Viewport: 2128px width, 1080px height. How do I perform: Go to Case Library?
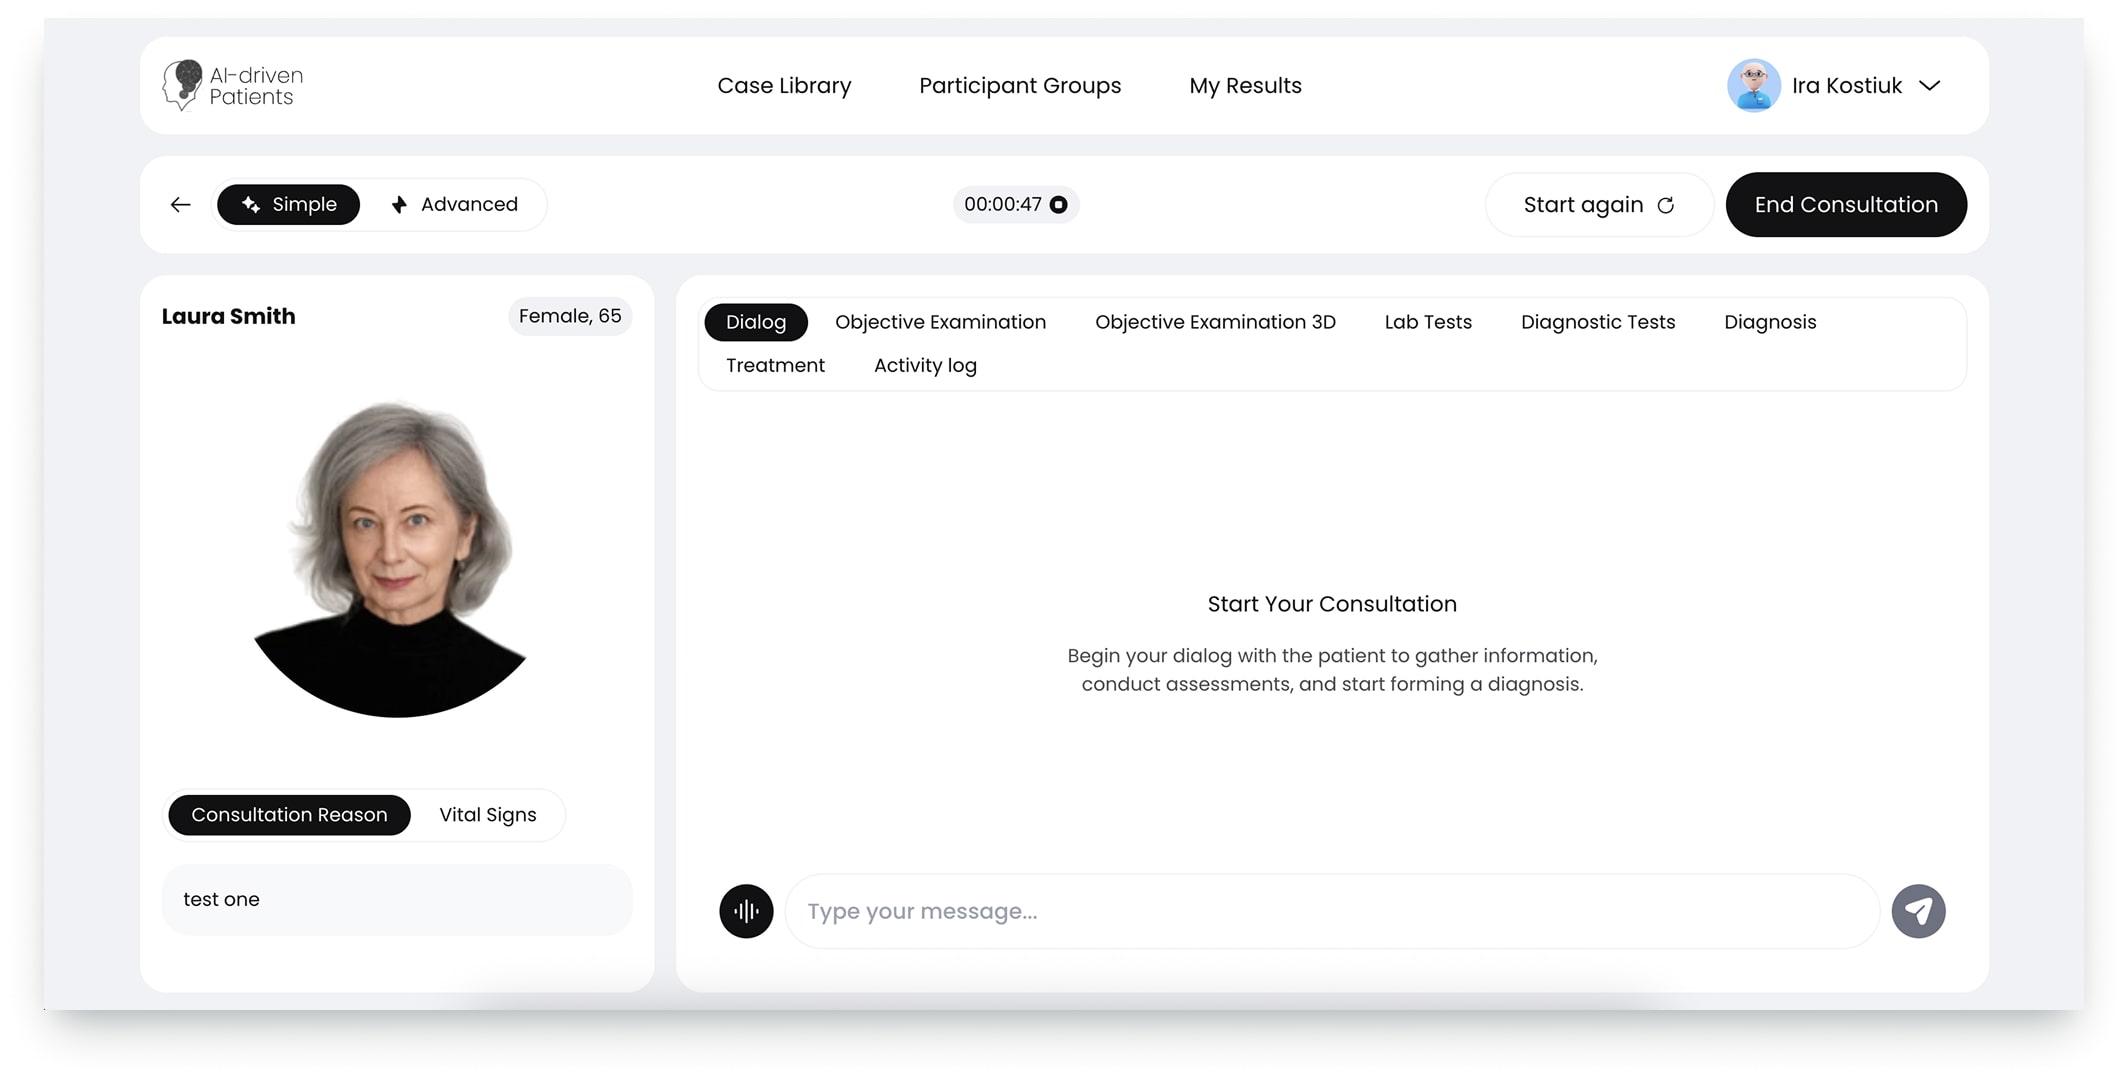(784, 86)
